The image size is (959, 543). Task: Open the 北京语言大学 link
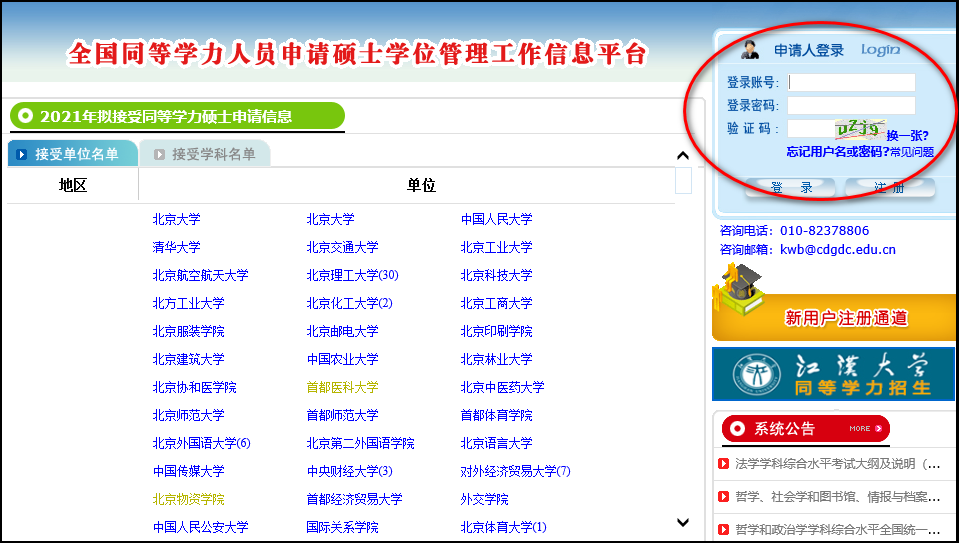496,443
